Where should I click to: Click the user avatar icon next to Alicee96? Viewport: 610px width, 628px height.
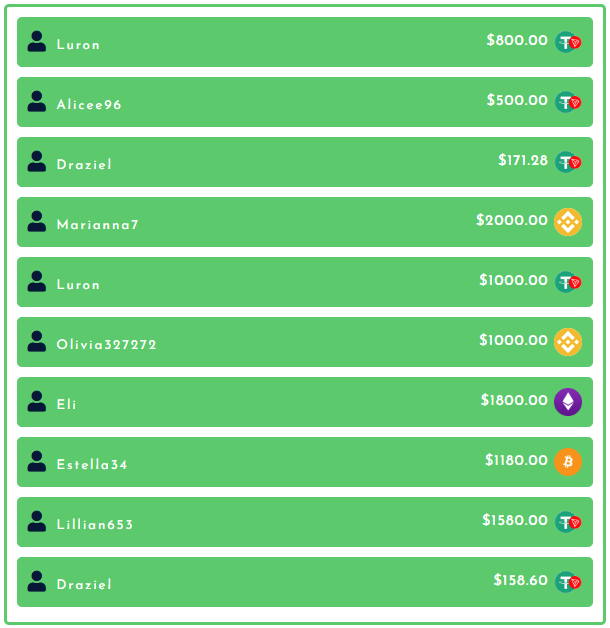(x=37, y=101)
